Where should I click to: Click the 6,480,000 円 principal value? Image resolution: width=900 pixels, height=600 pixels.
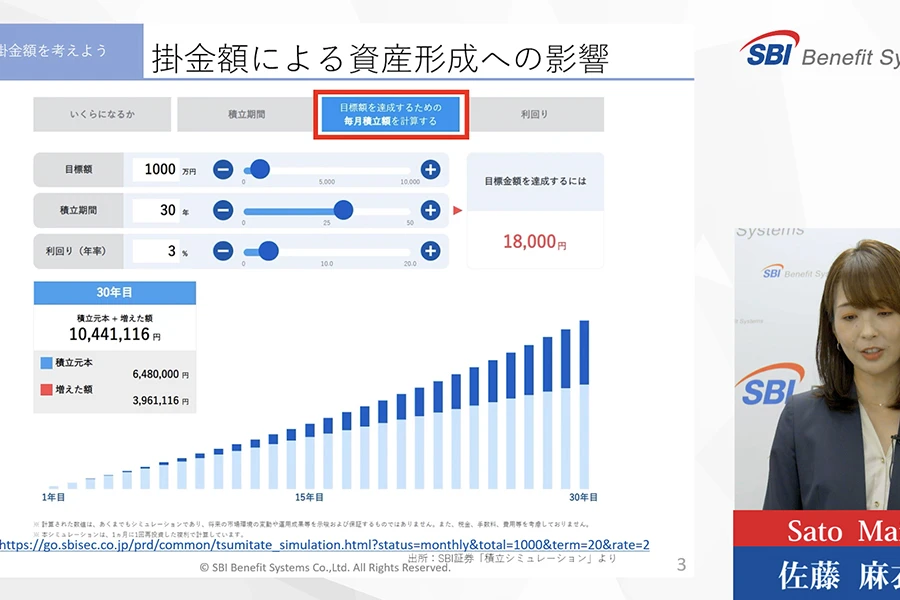[161, 374]
